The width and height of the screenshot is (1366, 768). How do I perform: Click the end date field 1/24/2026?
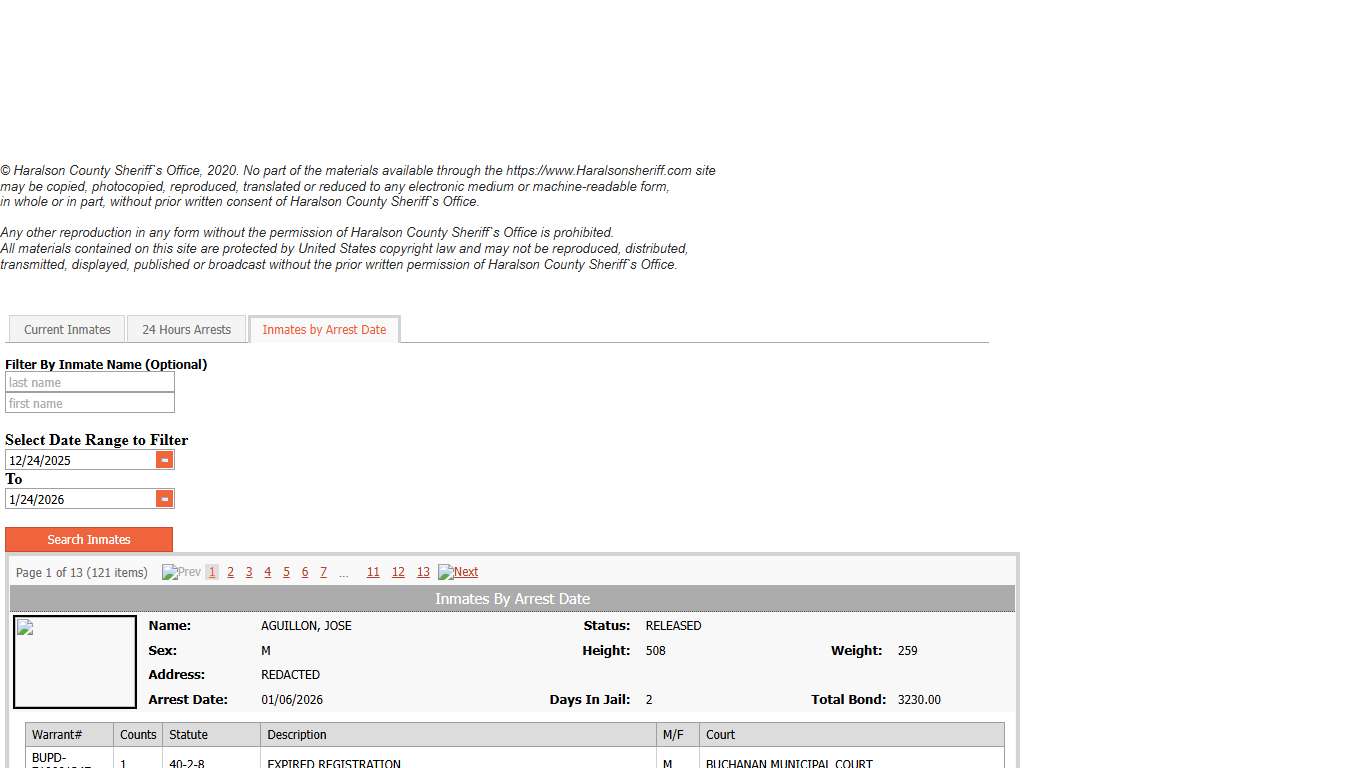click(80, 499)
